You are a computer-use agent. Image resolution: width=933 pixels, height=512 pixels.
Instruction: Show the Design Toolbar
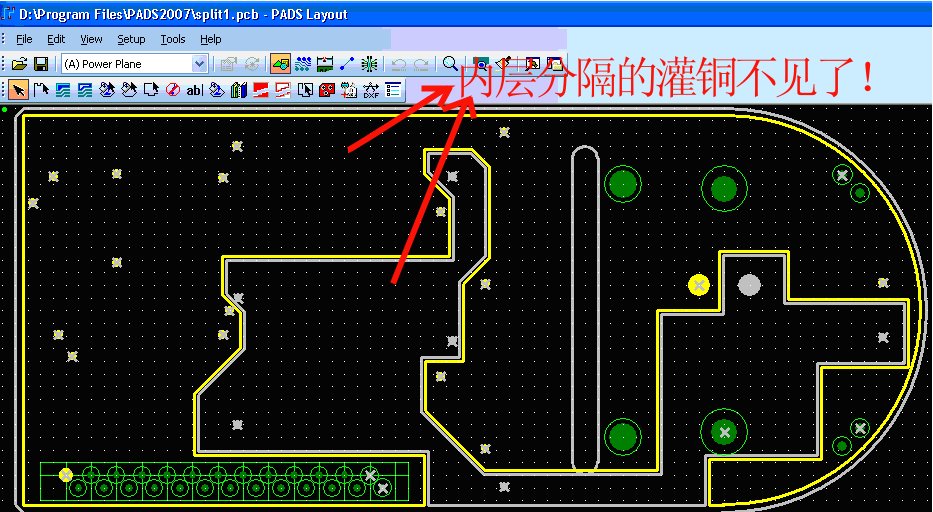pos(303,64)
